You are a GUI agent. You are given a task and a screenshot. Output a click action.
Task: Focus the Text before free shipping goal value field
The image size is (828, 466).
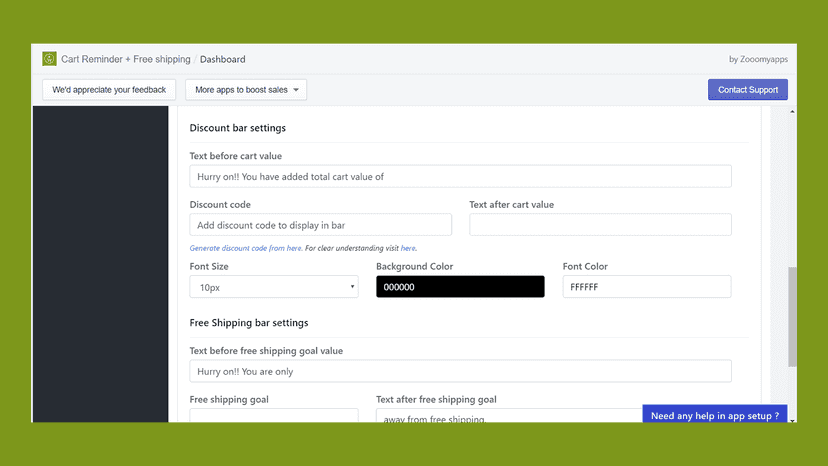click(x=460, y=371)
